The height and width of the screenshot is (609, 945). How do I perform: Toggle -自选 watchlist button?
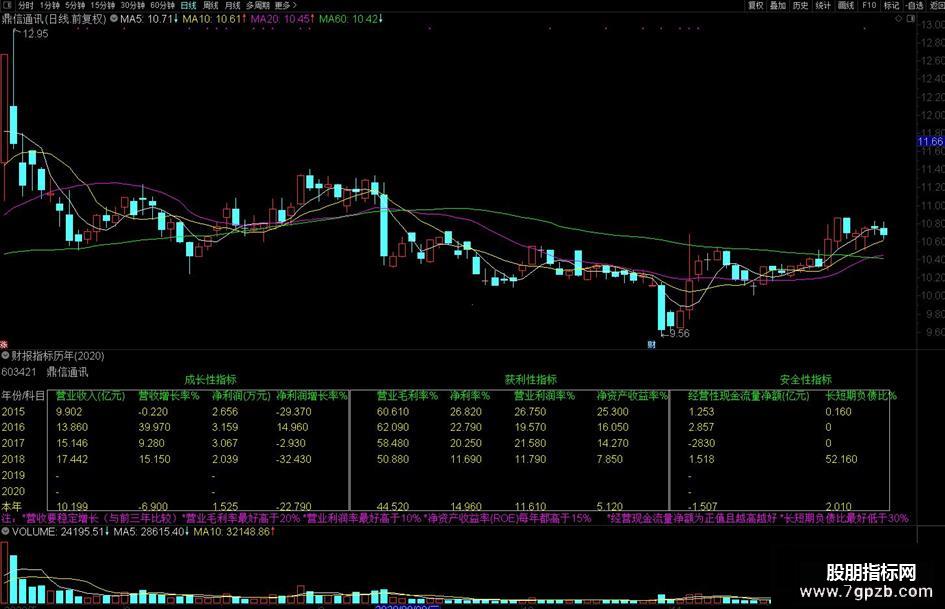[x=914, y=5]
